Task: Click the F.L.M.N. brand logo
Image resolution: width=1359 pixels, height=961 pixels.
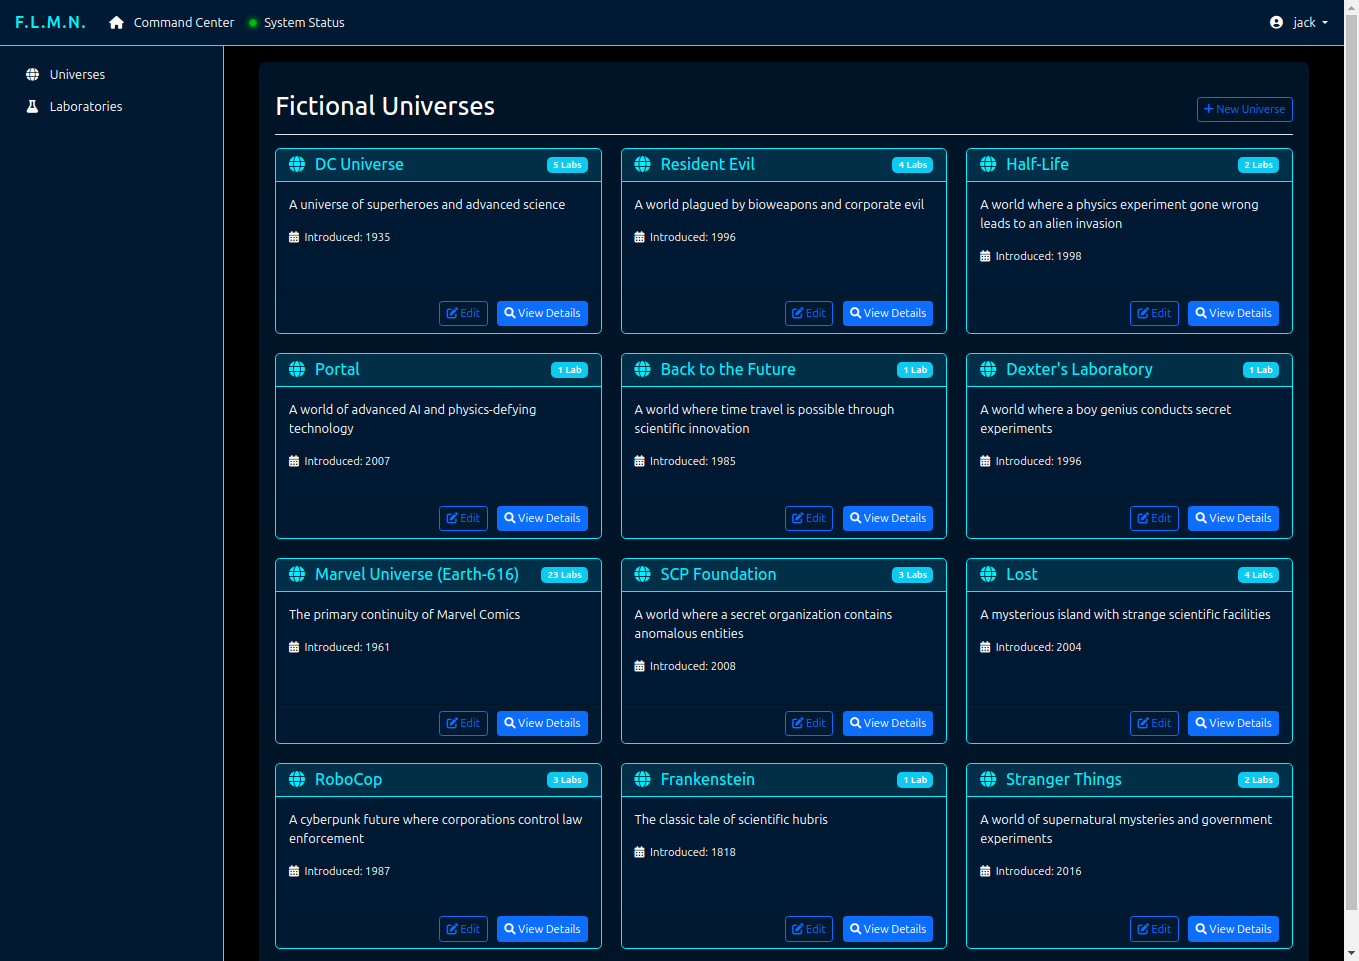Action: click(50, 22)
